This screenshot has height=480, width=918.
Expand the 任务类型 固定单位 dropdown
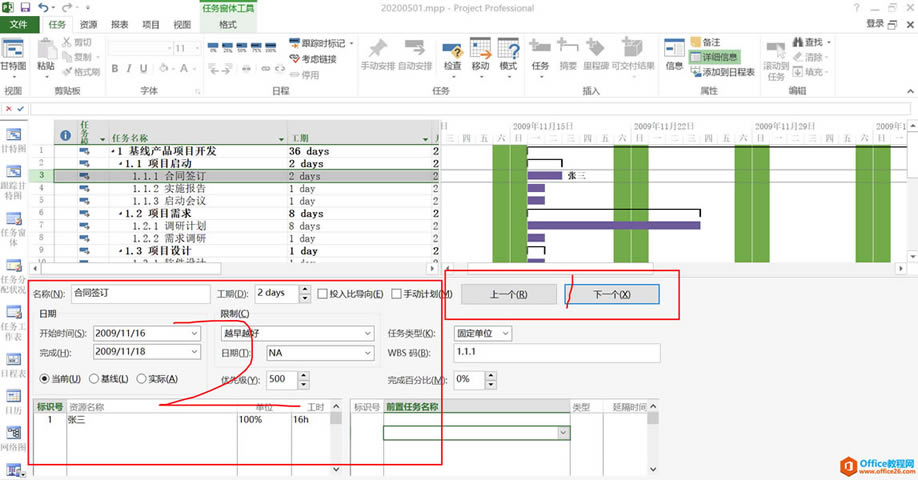528,332
